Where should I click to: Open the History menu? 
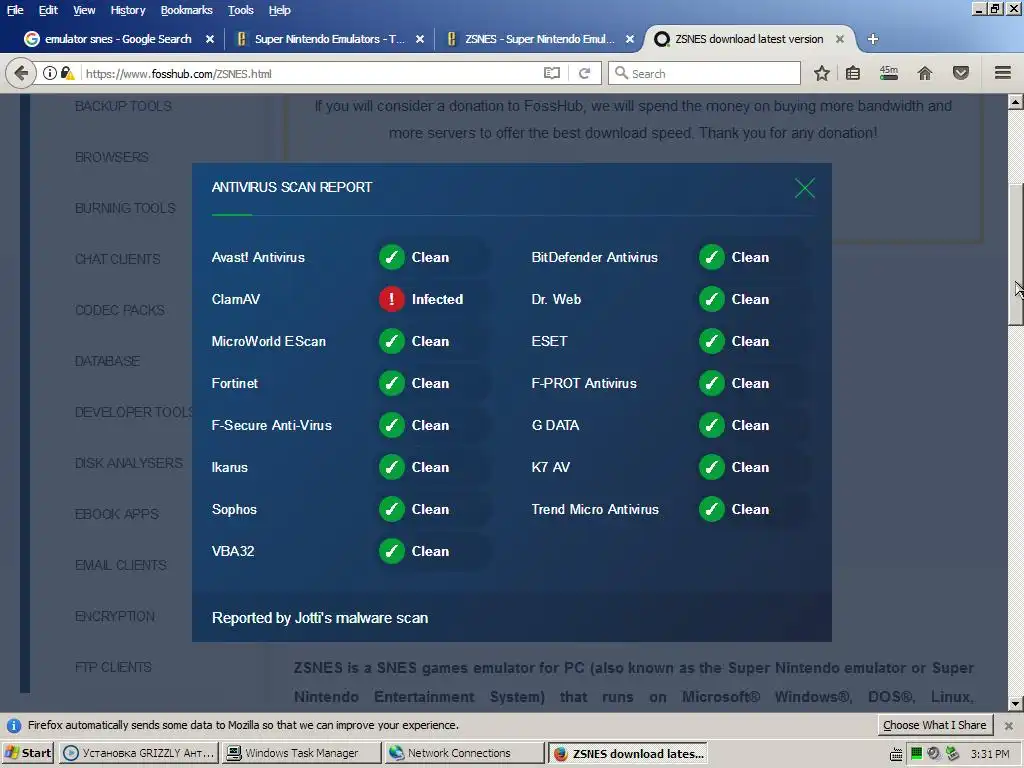pyautogui.click(x=127, y=10)
